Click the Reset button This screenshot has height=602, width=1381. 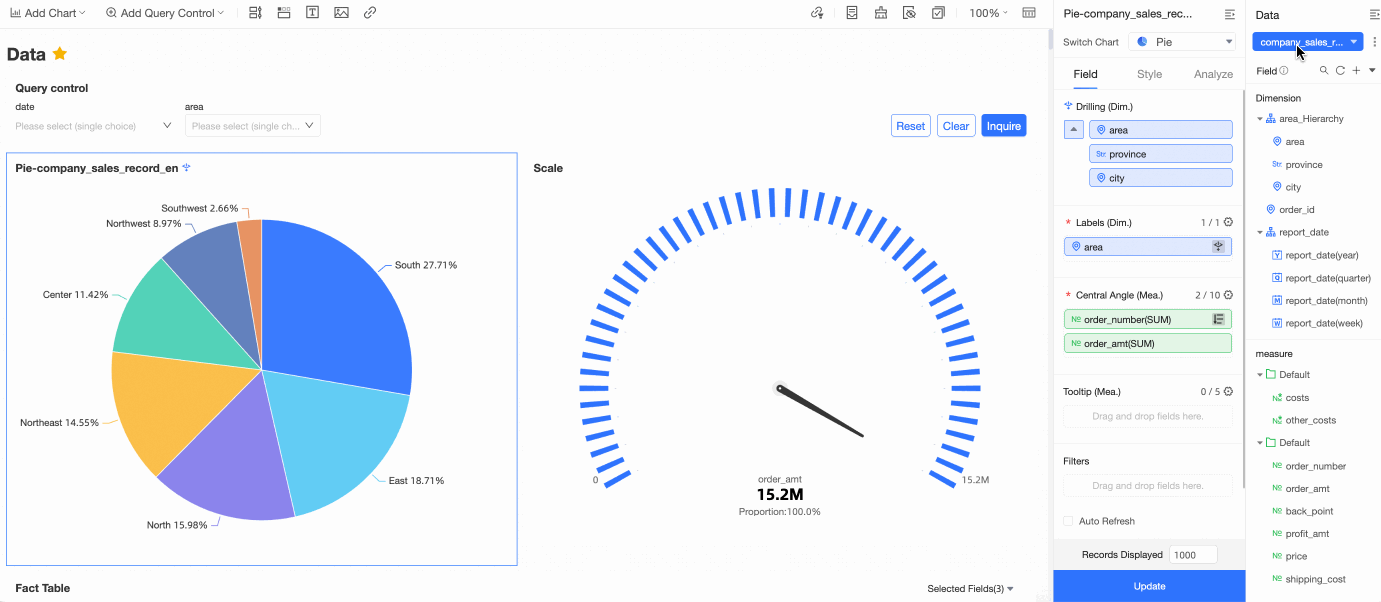(910, 126)
